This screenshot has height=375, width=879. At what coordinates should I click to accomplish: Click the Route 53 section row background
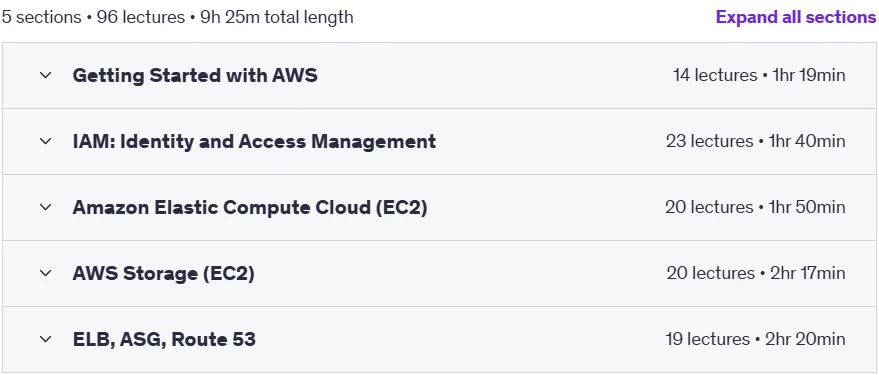tap(439, 340)
